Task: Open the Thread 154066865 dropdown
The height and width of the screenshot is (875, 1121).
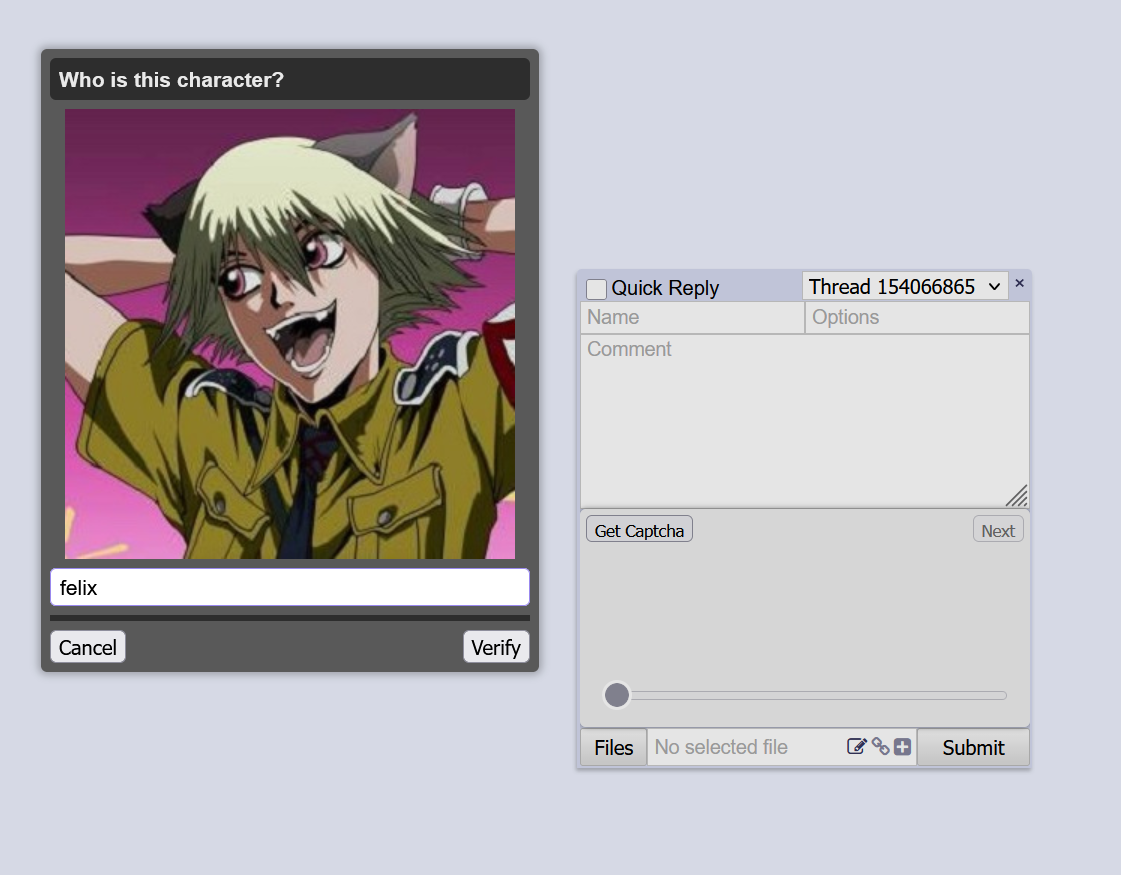Action: click(905, 287)
